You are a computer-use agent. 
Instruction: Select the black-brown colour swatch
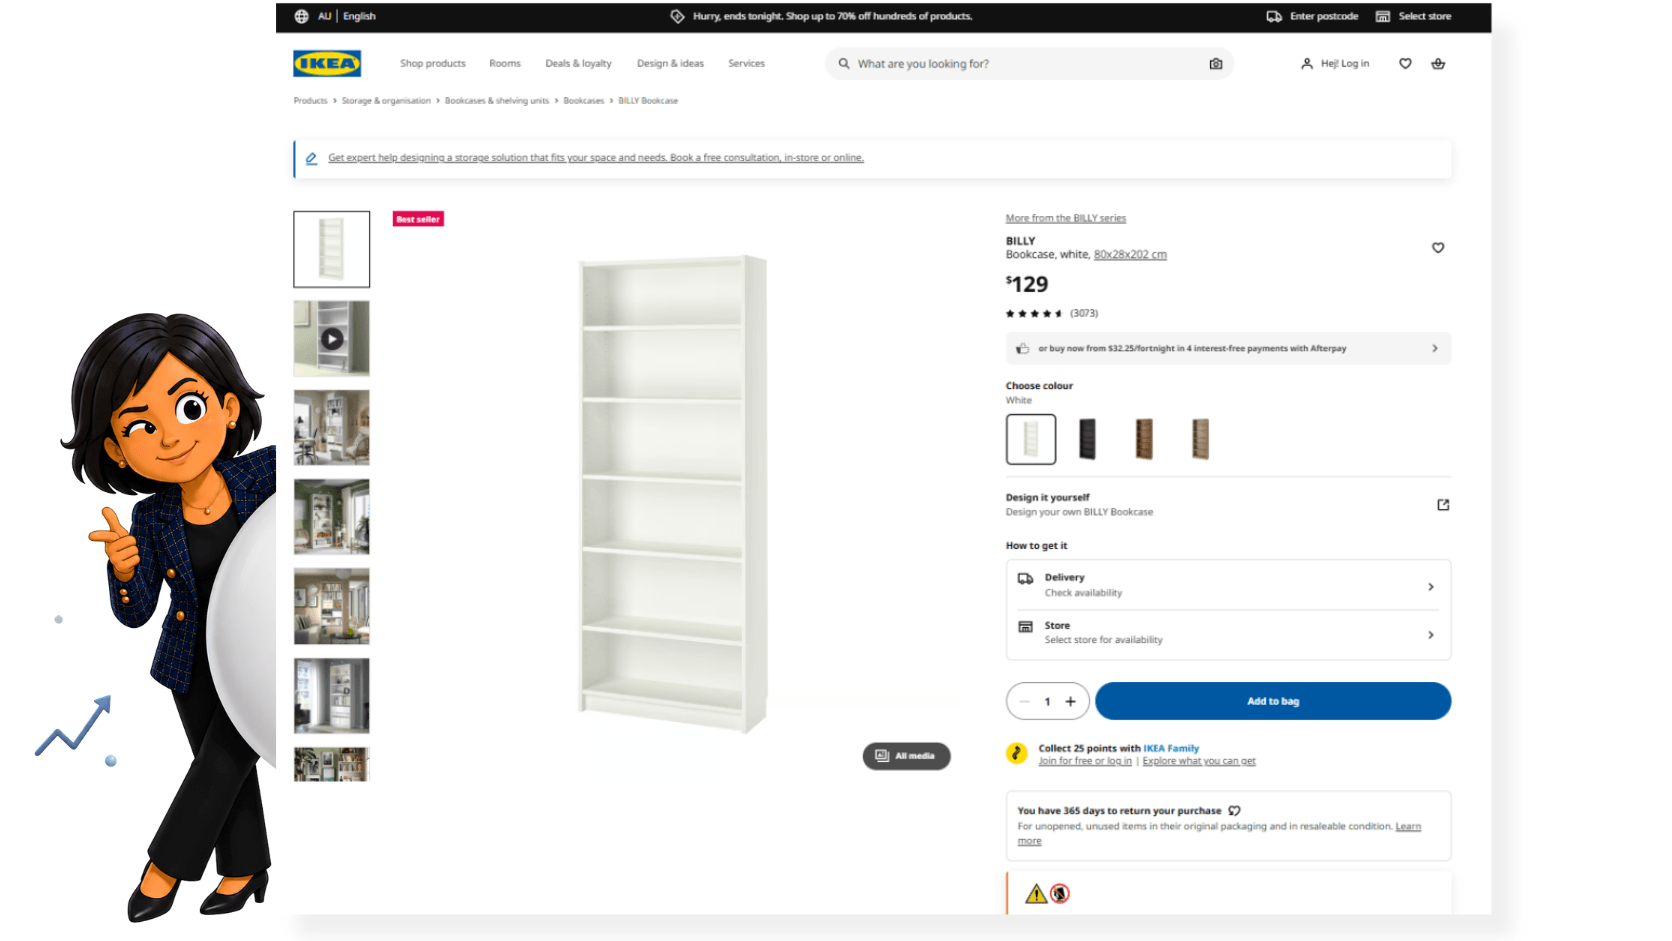1088,439
